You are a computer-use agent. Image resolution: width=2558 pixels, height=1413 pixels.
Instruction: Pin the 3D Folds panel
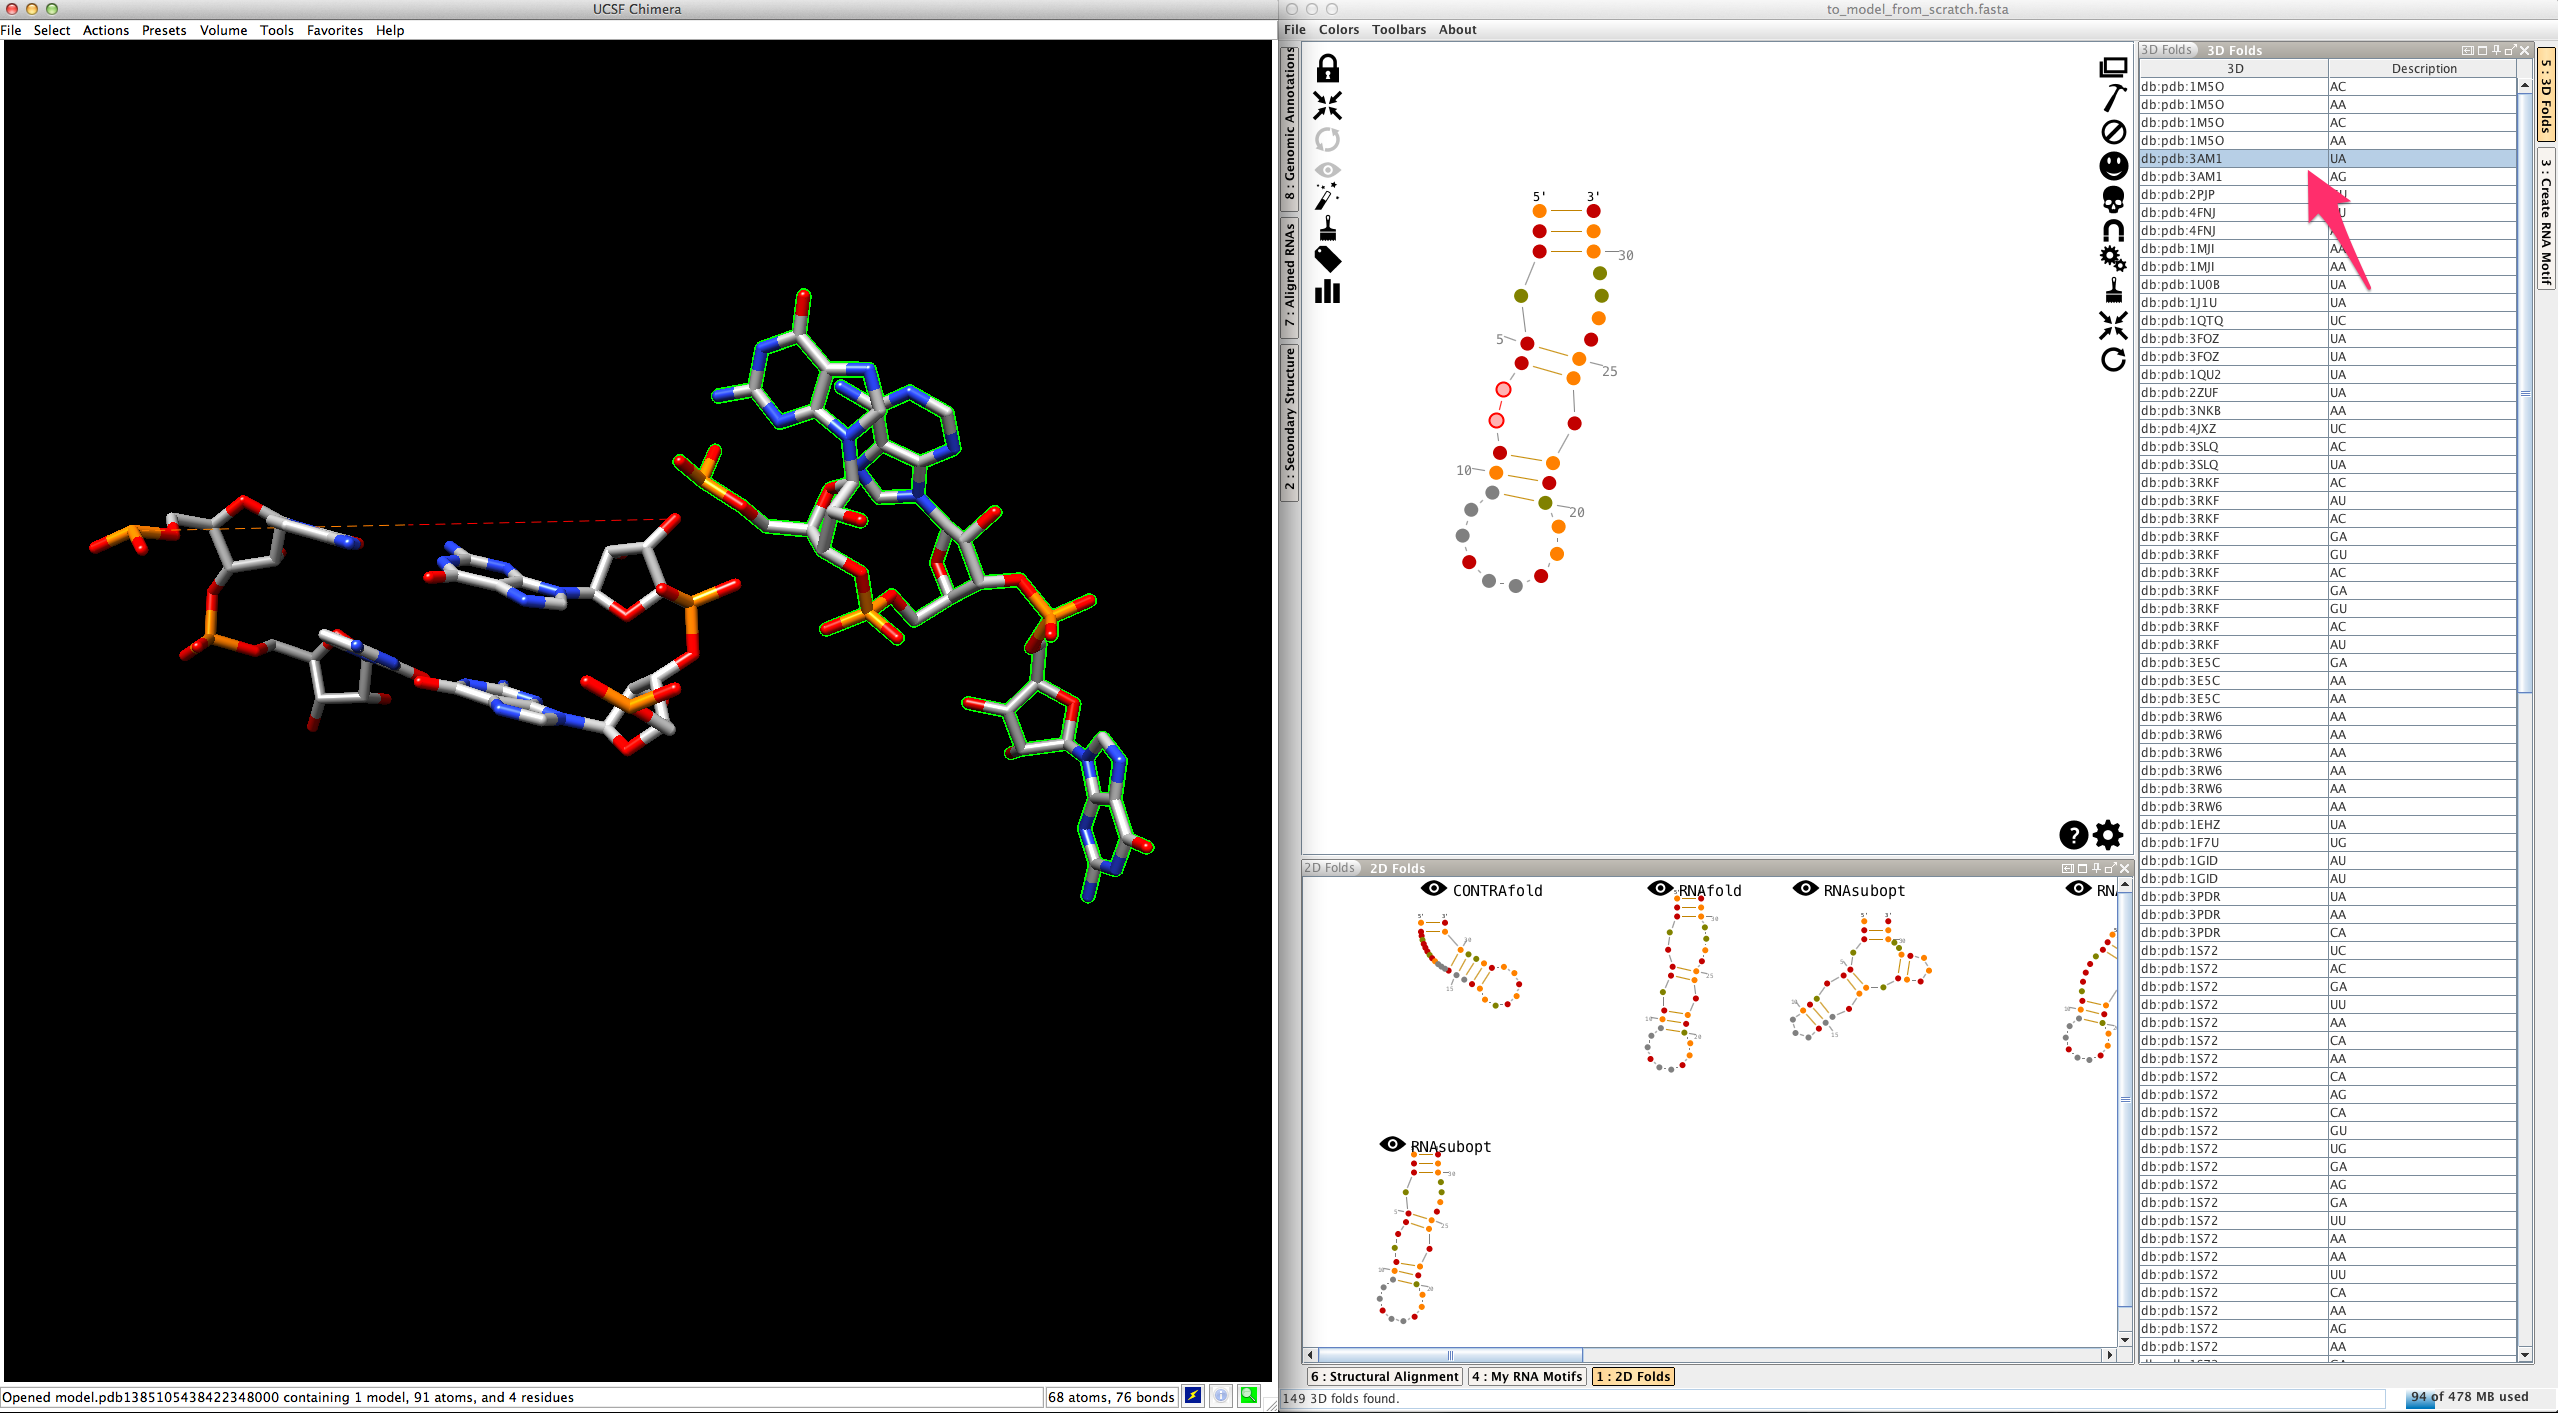[x=2496, y=50]
